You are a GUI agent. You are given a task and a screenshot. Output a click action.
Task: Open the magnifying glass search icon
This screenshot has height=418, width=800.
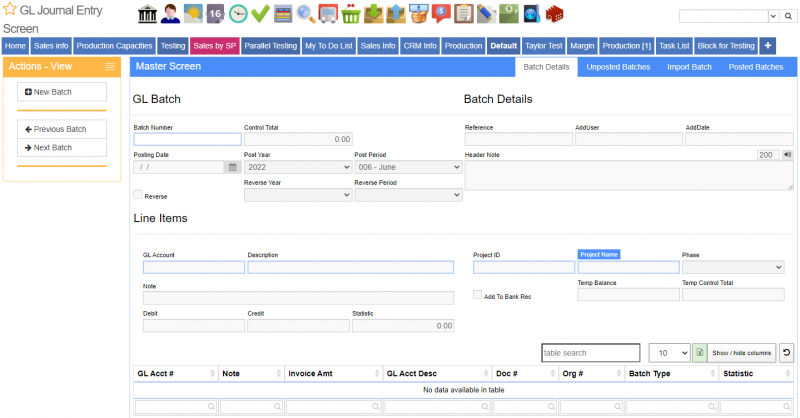pos(305,14)
